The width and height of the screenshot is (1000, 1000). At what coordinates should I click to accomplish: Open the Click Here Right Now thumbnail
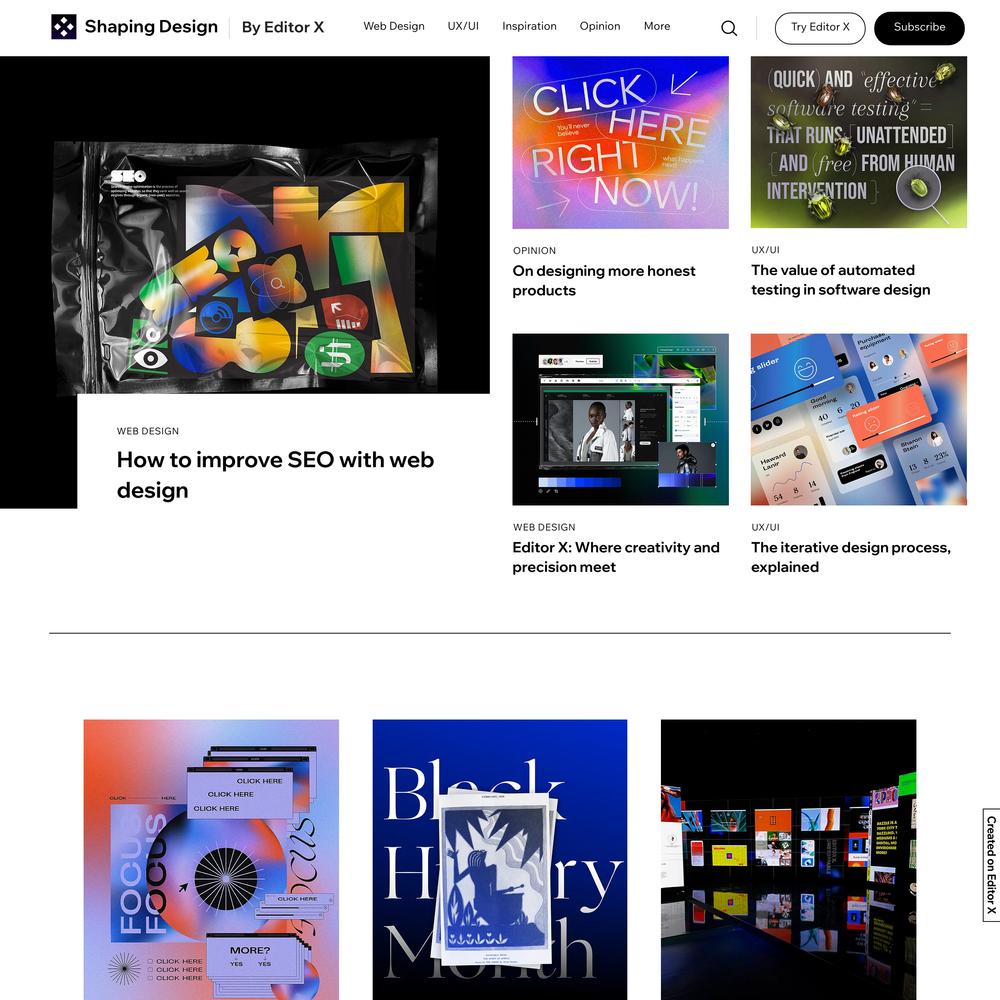tap(620, 142)
